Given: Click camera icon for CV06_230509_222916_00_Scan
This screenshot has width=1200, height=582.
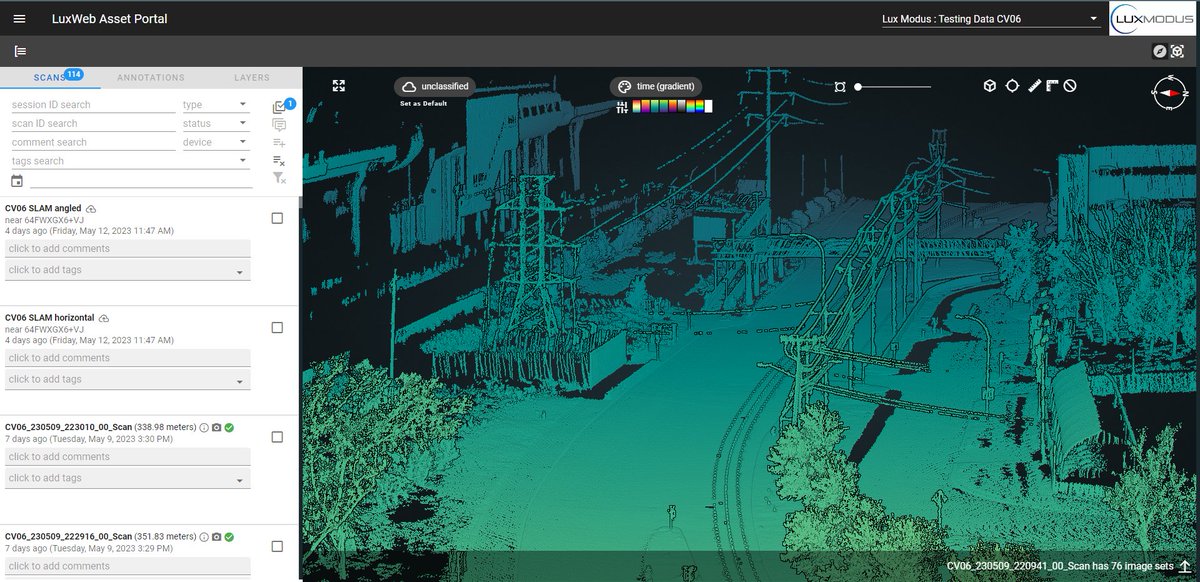Looking at the screenshot, I should (x=216, y=537).
